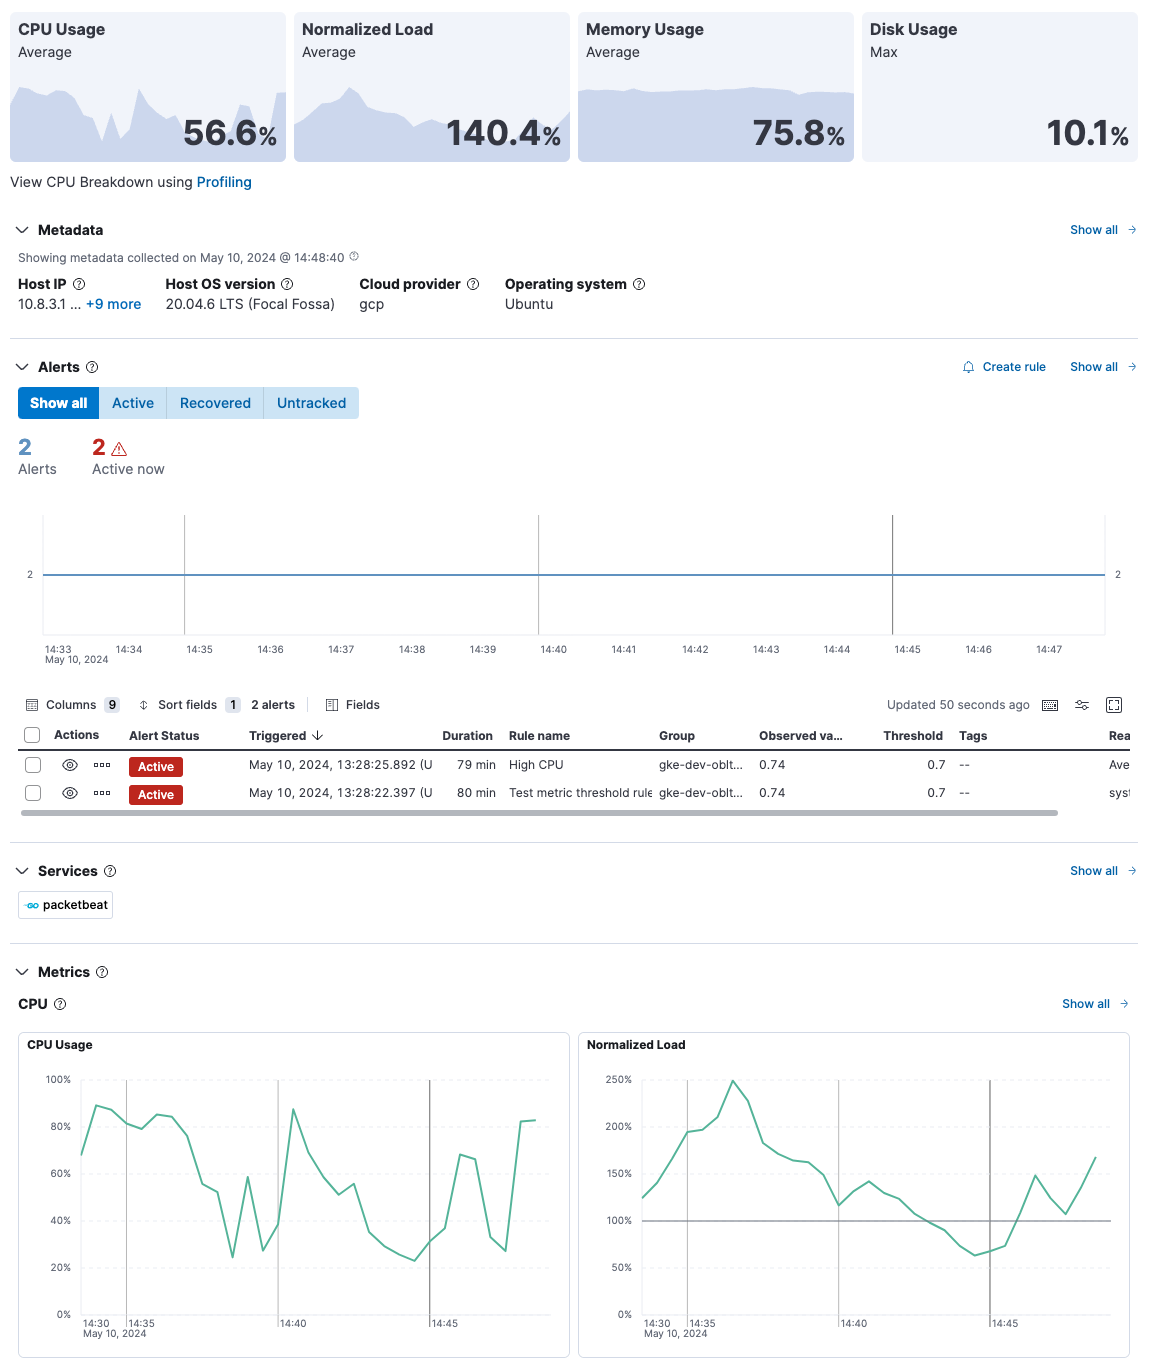1158x1372 pixels.
Task: Click the bell icon next to Create rule
Action: [x=967, y=367]
